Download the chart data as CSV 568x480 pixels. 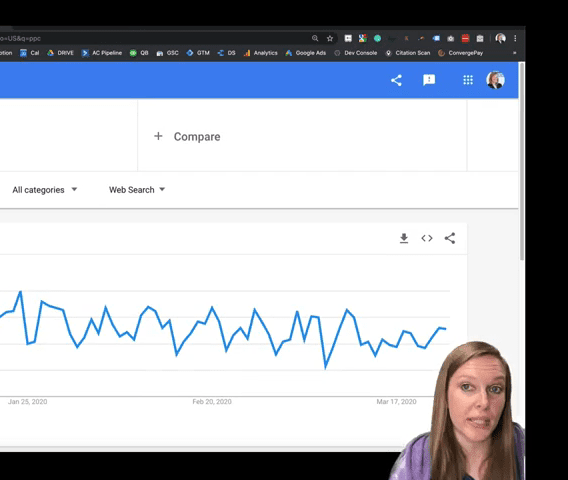(x=404, y=238)
